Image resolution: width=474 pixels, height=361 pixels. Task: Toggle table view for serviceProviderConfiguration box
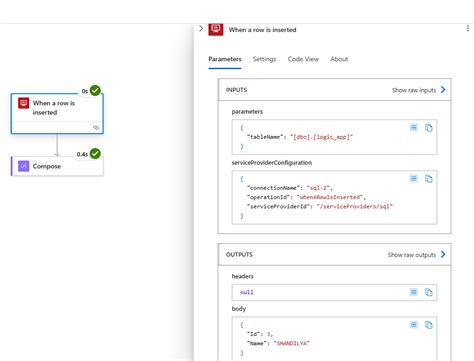[x=414, y=179]
